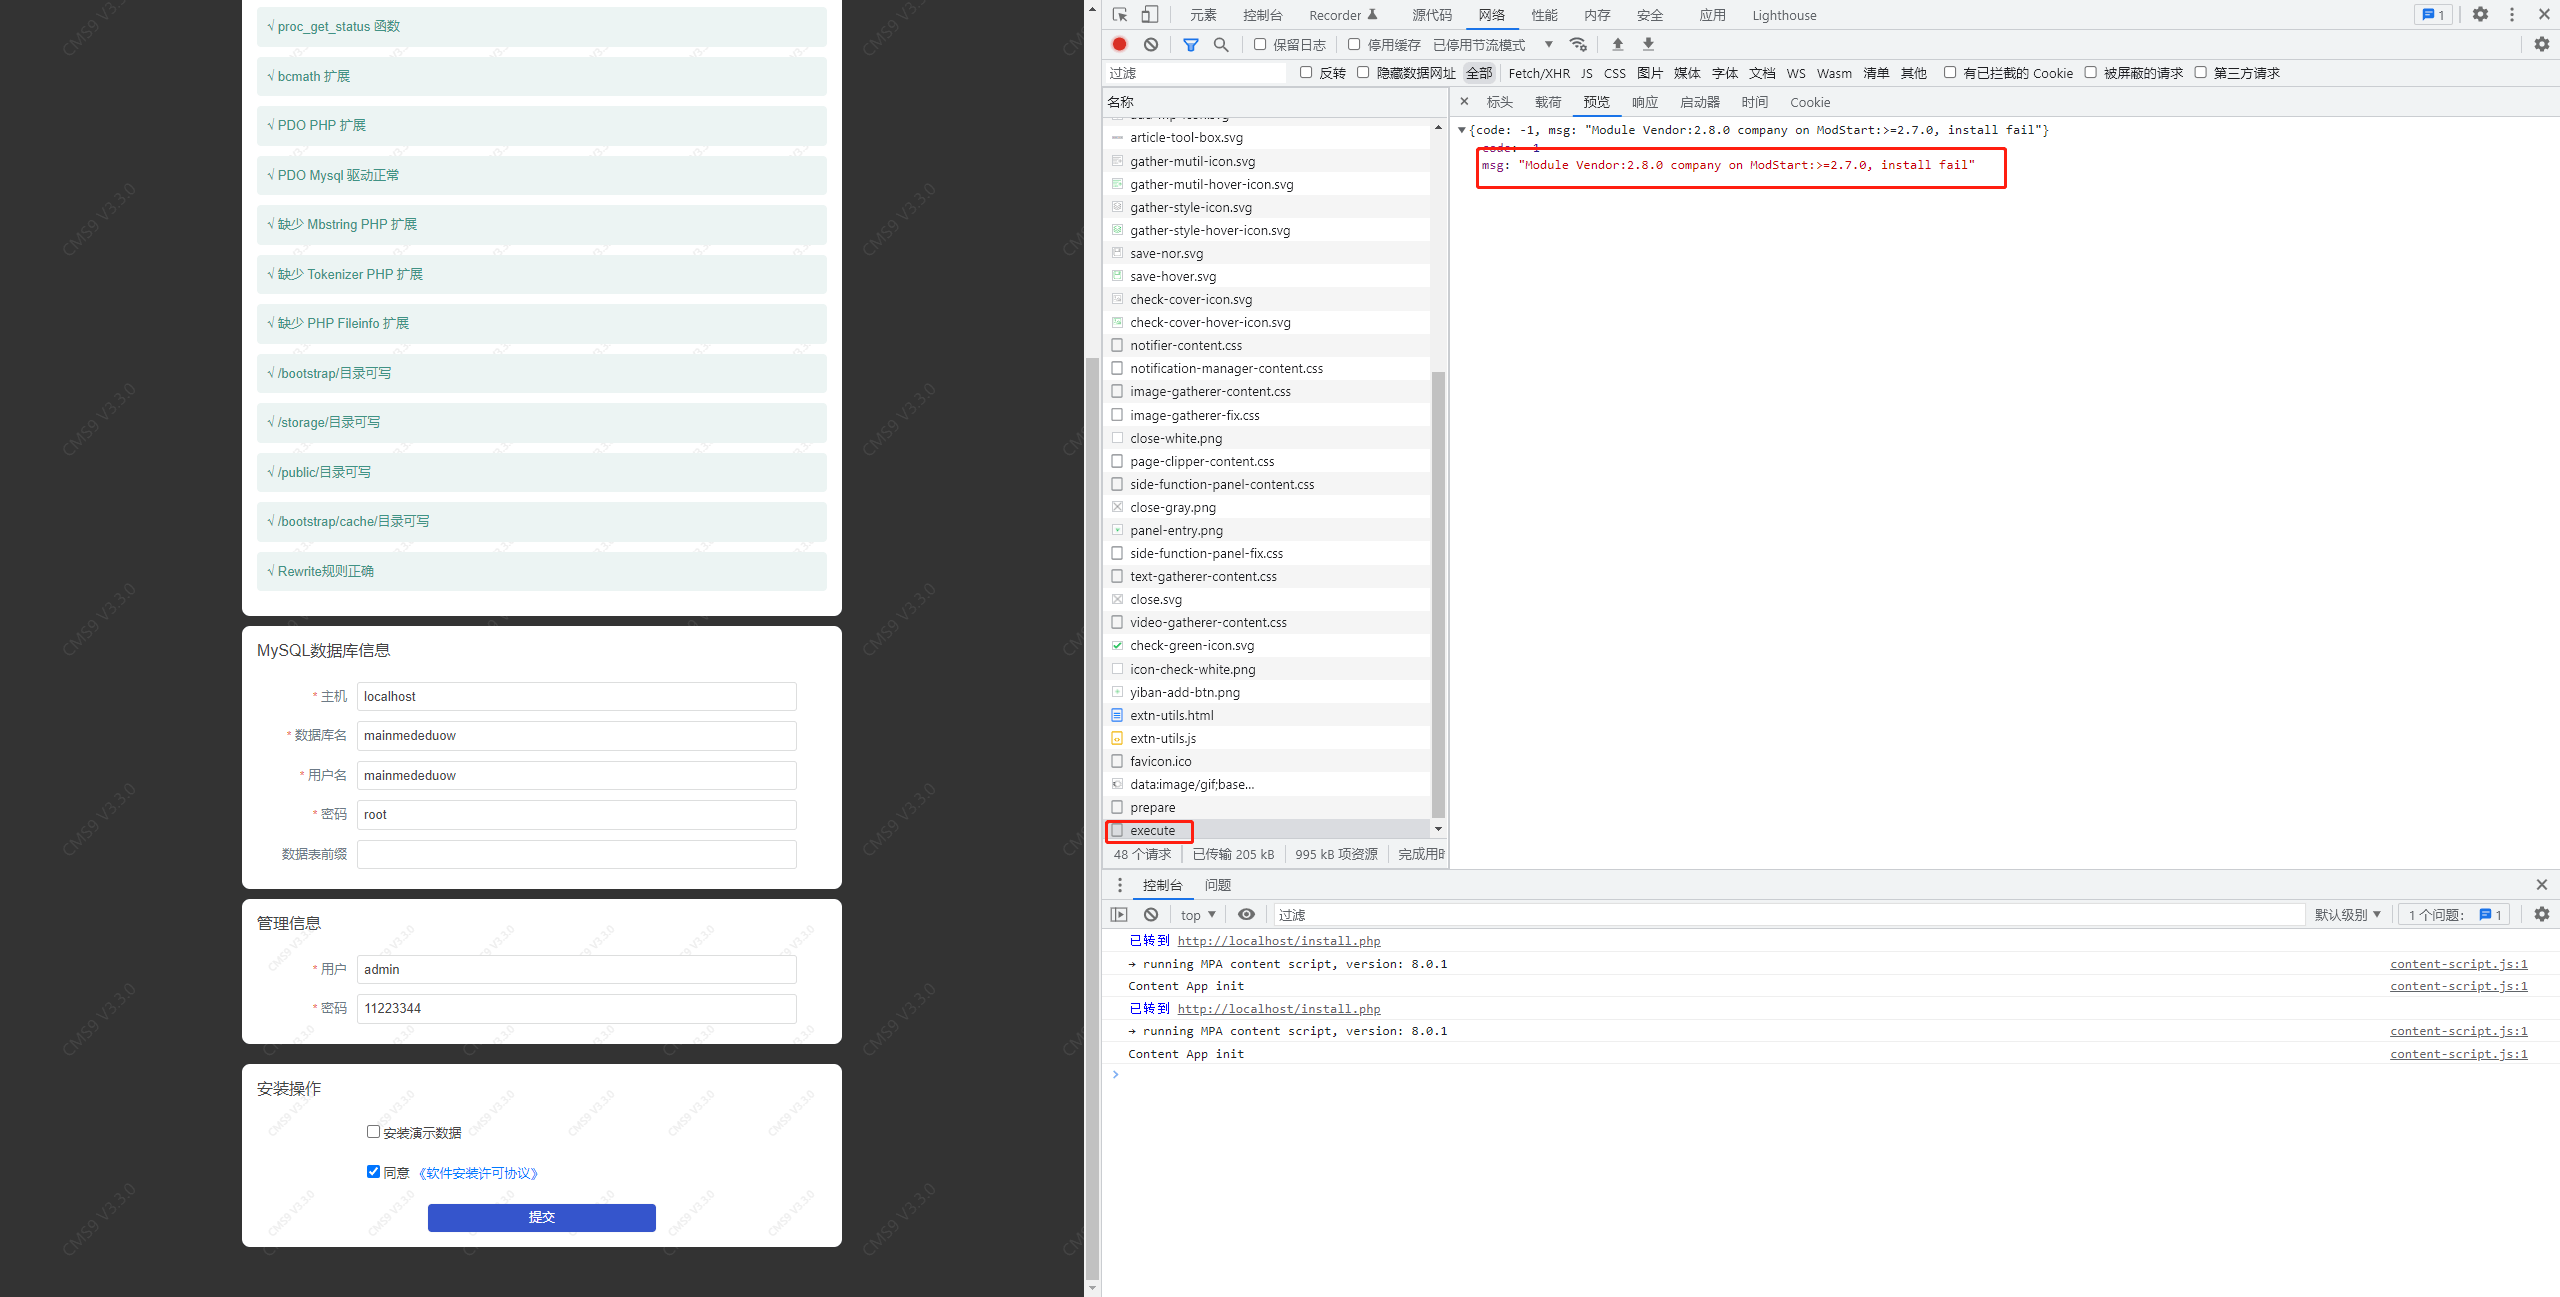Stop recording network log red button
Viewport: 2560px width, 1297px height.
coord(1120,44)
